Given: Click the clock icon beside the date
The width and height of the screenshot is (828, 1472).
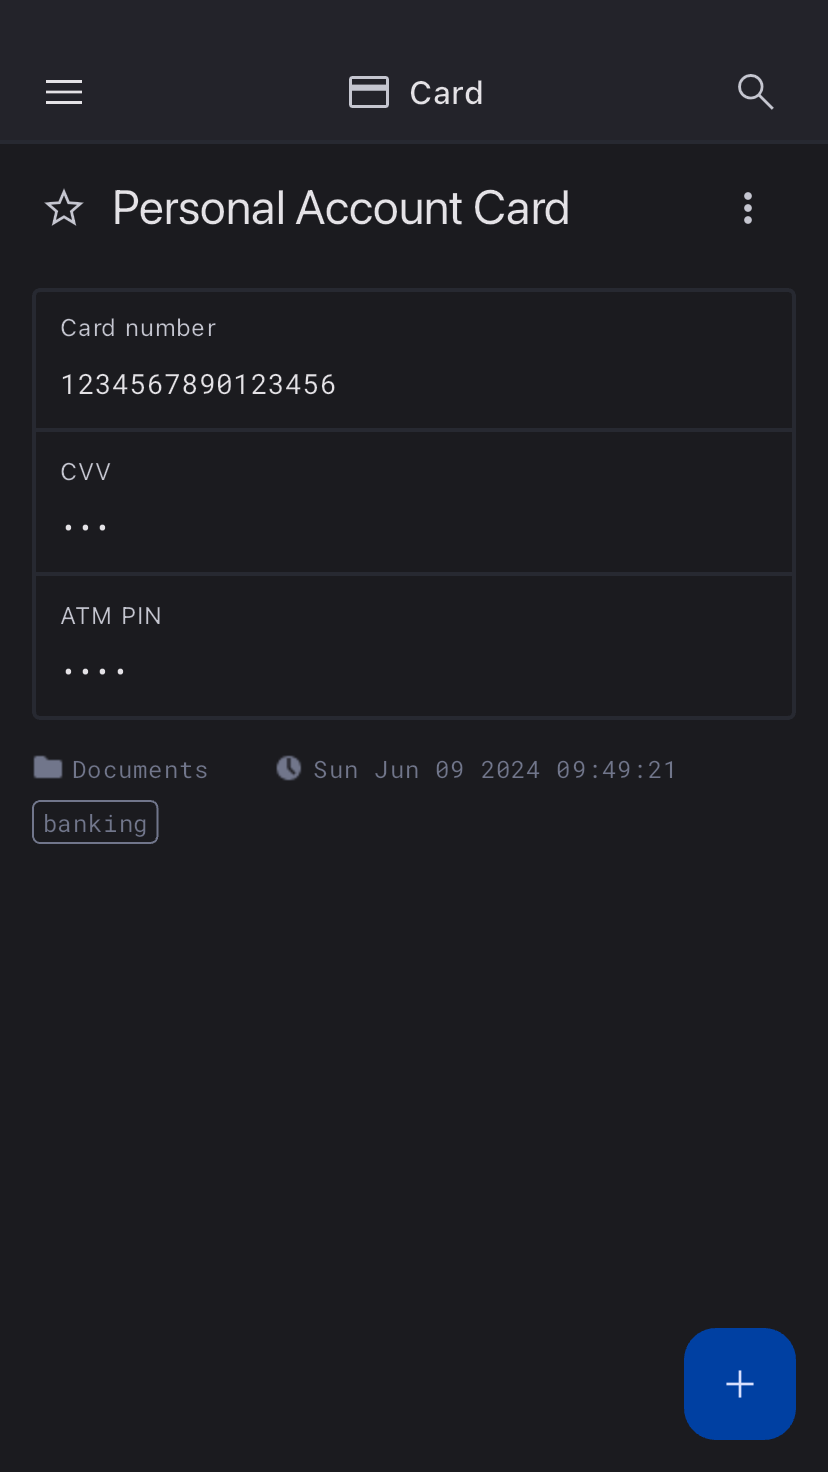Looking at the screenshot, I should [x=288, y=768].
